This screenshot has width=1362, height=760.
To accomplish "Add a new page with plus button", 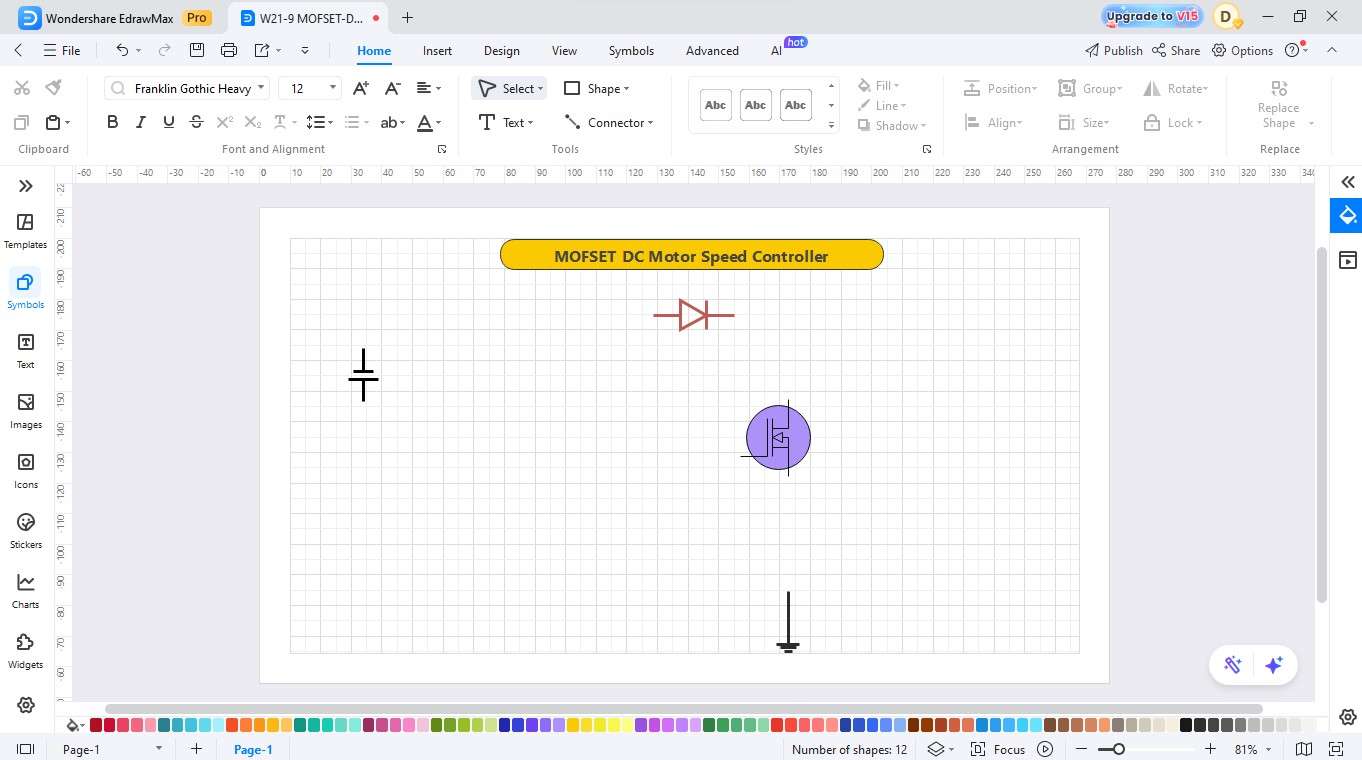I will [x=196, y=749].
